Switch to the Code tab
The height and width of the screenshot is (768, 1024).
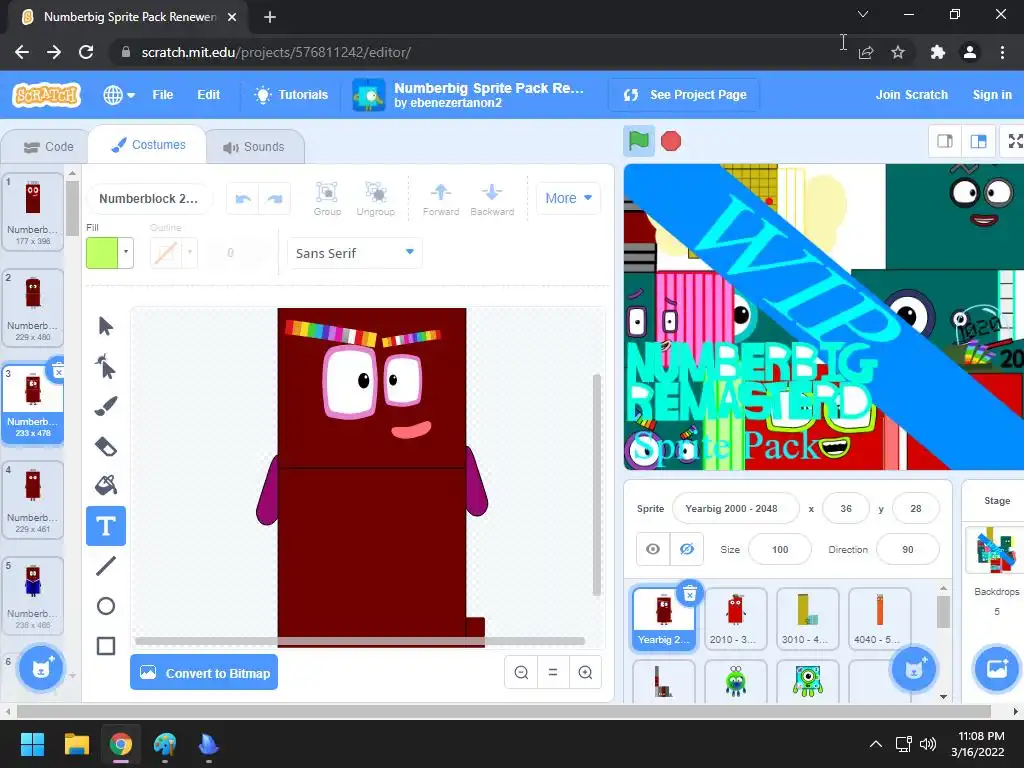[49, 147]
